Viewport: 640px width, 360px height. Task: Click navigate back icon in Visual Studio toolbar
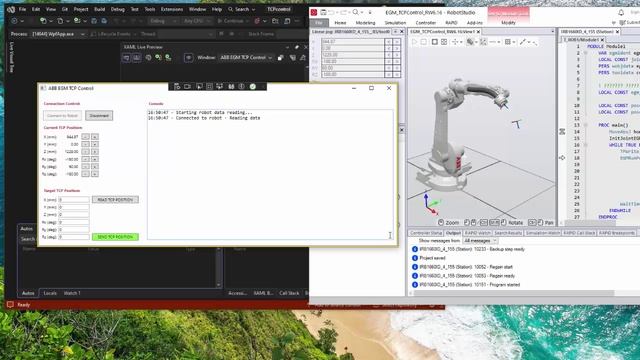pos(15,21)
